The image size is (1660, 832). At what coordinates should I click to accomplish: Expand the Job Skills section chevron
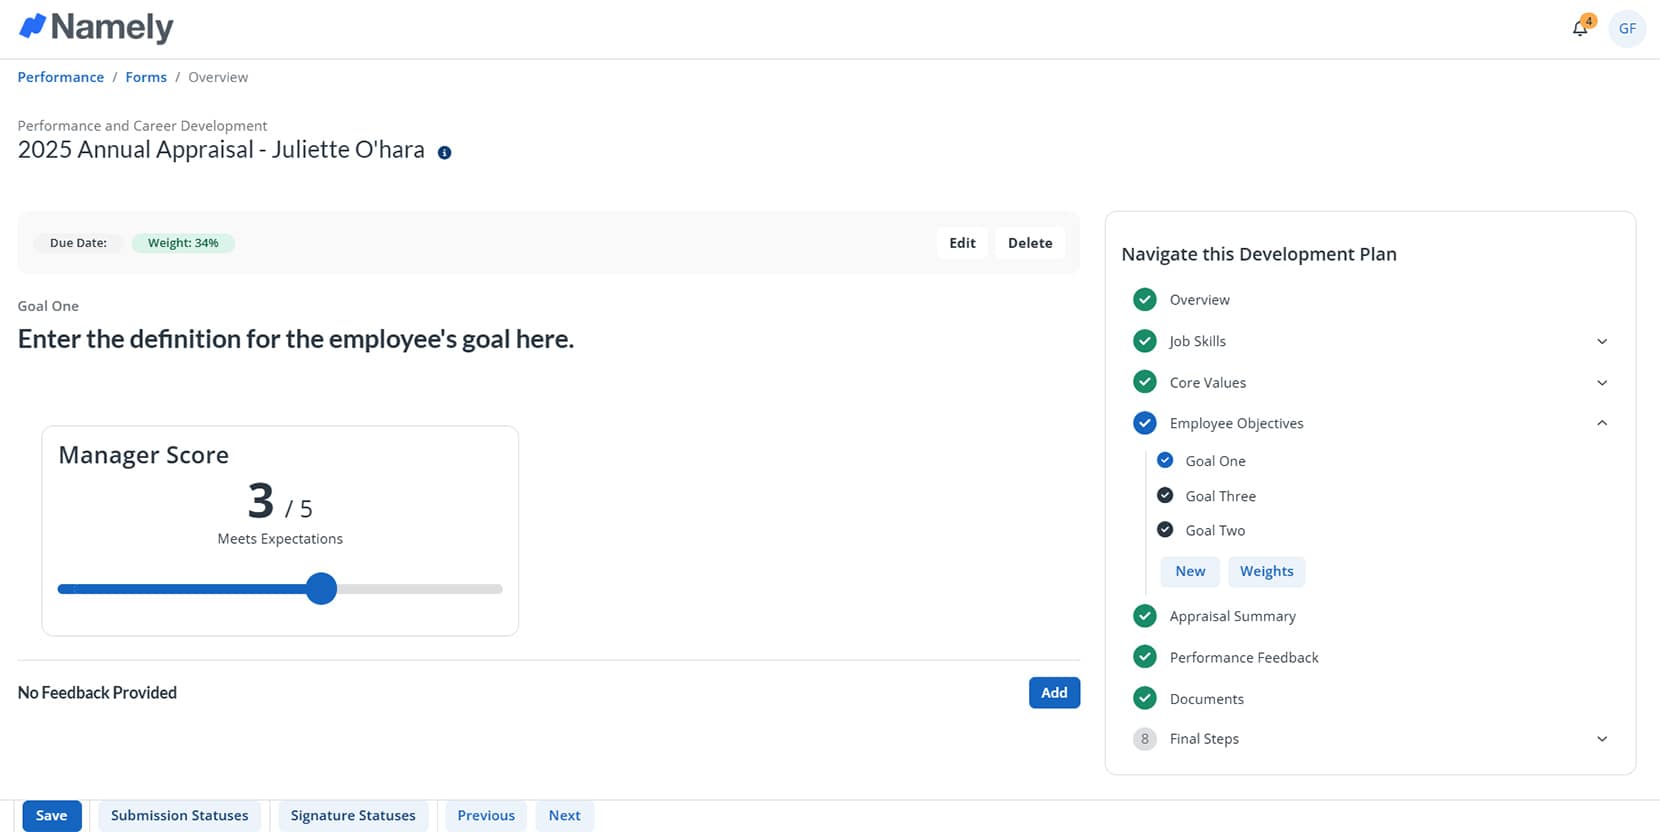1602,341
